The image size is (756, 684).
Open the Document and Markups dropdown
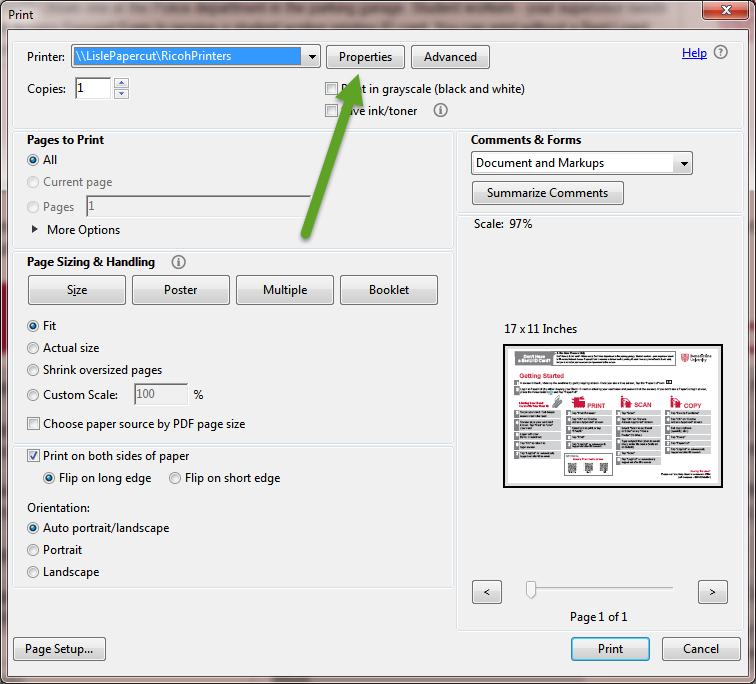pyautogui.click(x=683, y=163)
